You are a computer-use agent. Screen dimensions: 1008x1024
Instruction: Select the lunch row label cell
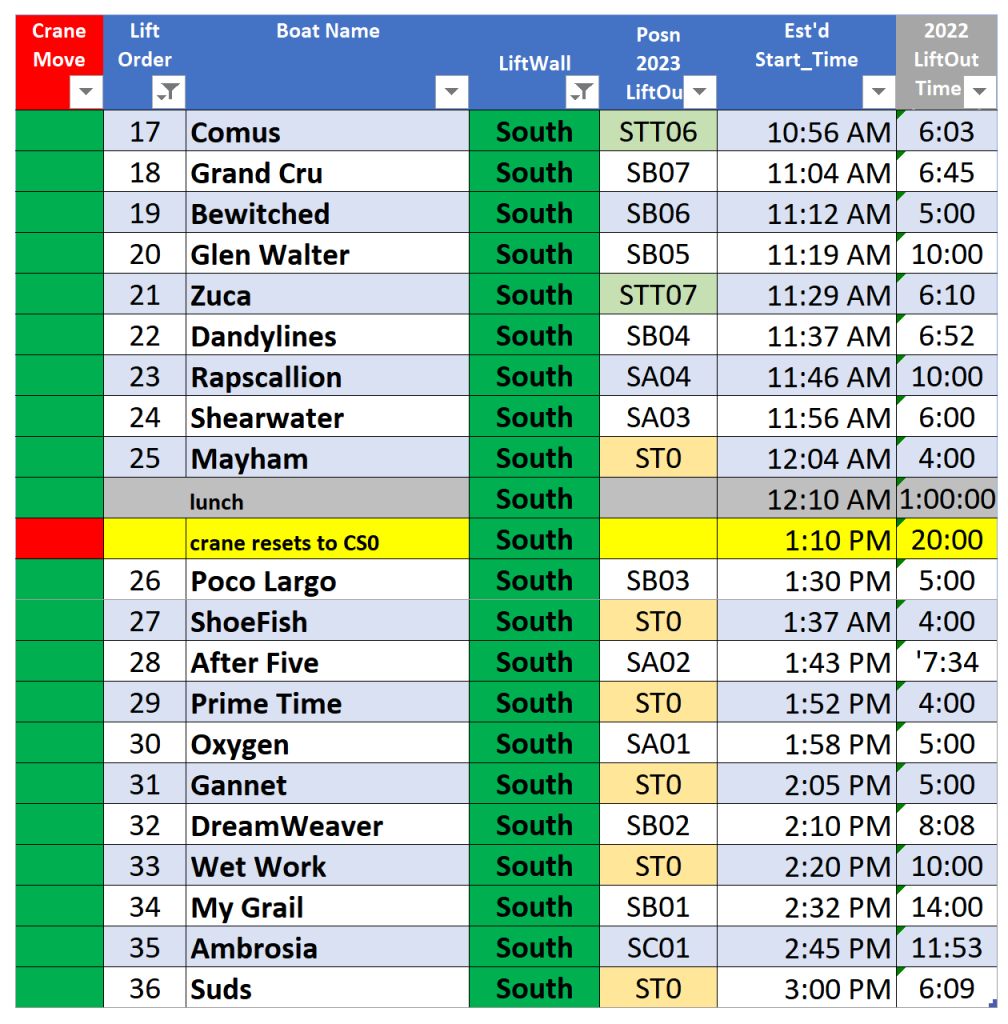point(327,499)
